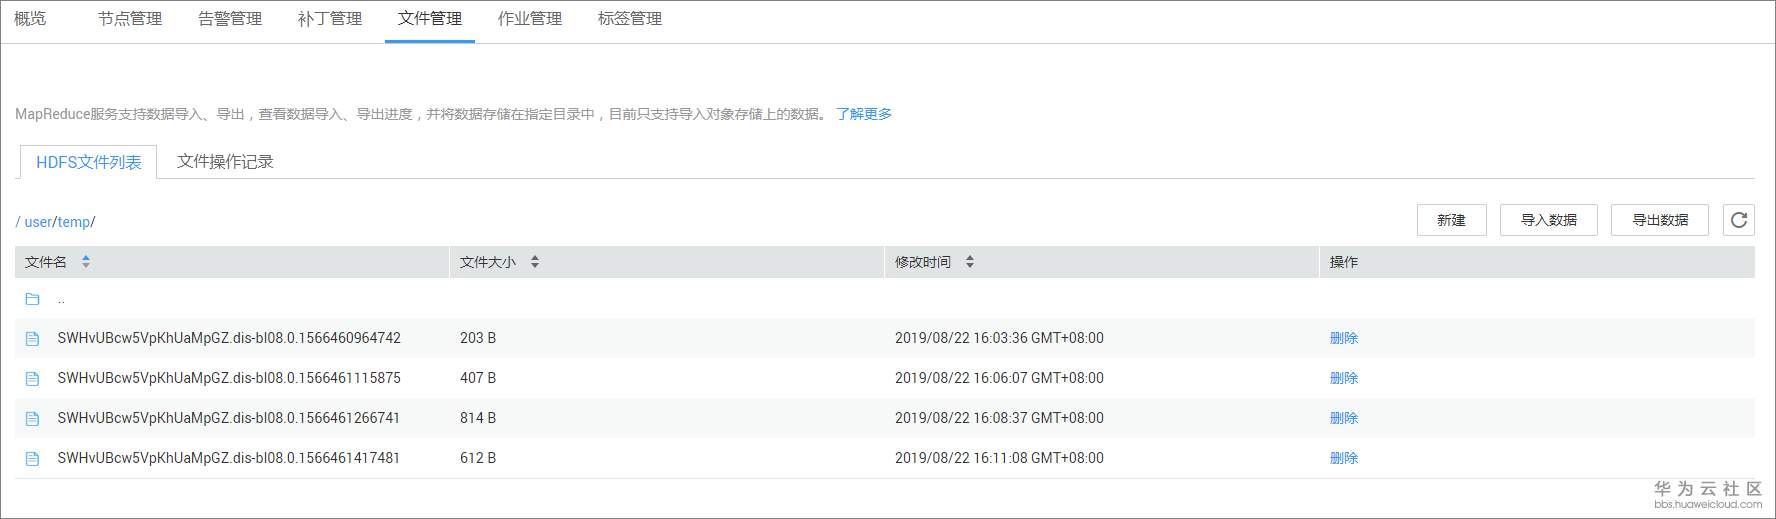Open the 作业管理 tab
The image size is (1776, 519).
(530, 18)
